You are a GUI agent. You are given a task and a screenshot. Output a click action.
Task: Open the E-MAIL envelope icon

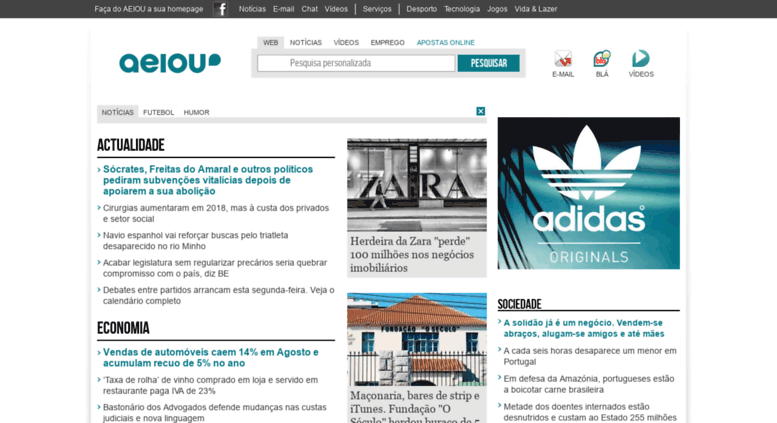pyautogui.click(x=563, y=59)
